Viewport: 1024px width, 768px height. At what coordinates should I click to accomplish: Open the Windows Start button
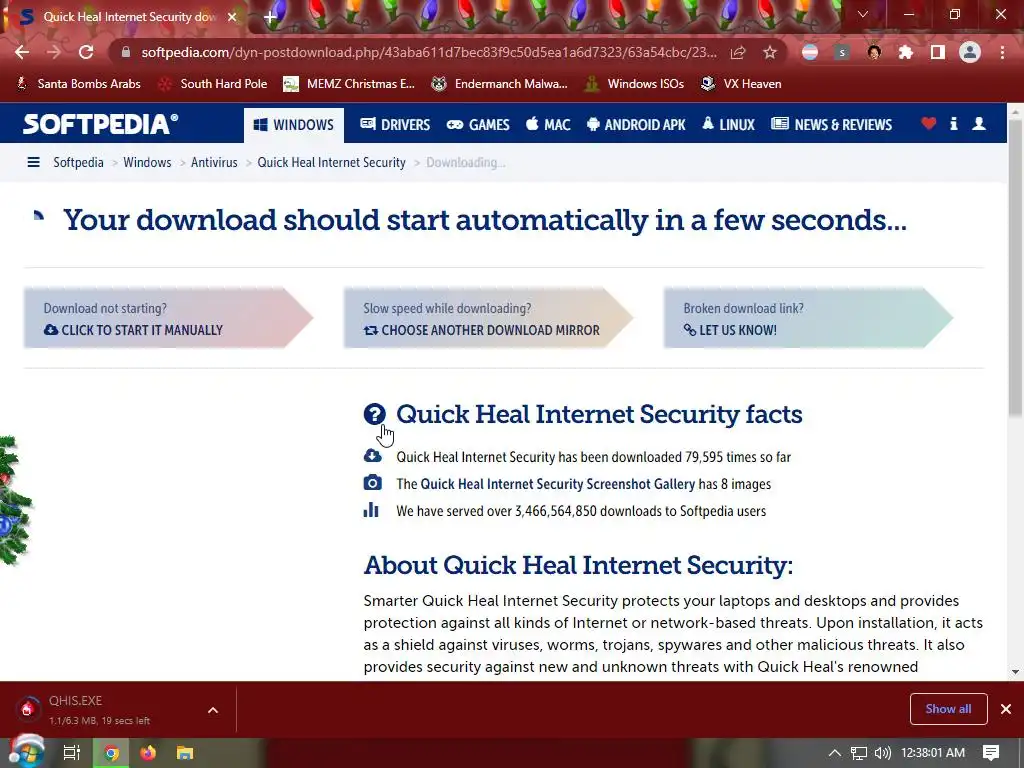[x=26, y=752]
